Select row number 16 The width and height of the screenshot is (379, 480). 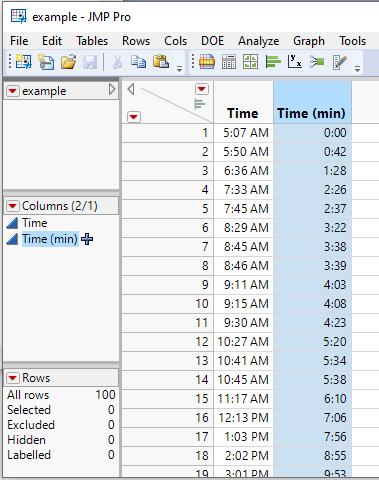pos(168,418)
